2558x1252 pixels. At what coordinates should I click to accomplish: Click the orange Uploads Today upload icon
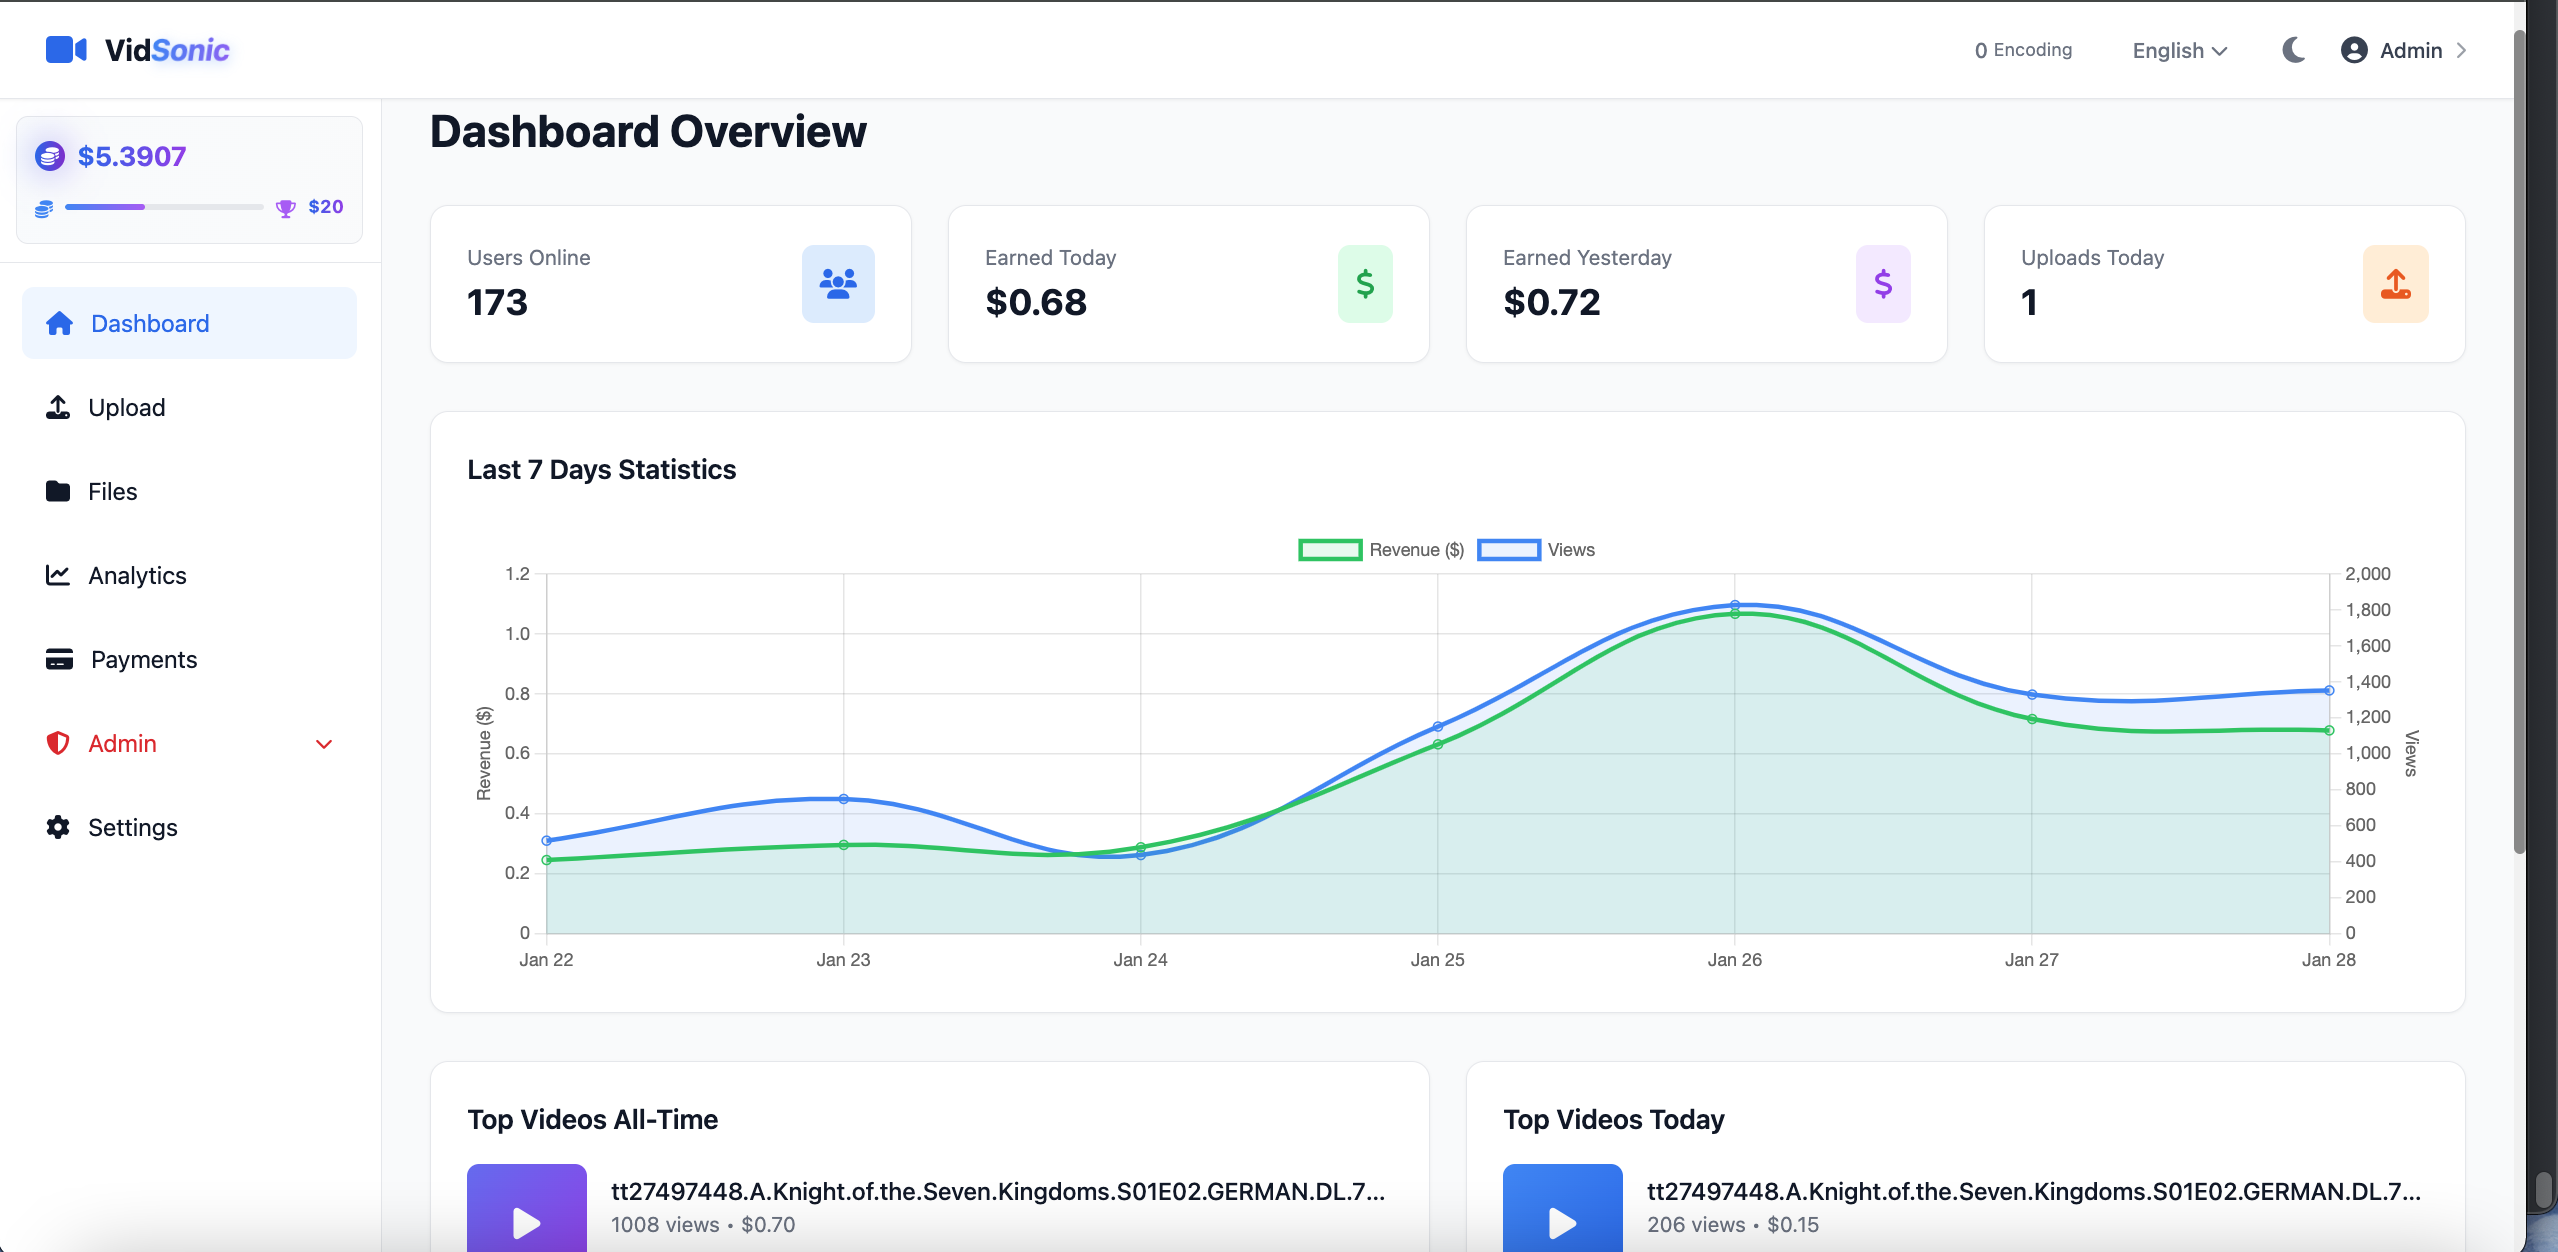coord(2396,284)
